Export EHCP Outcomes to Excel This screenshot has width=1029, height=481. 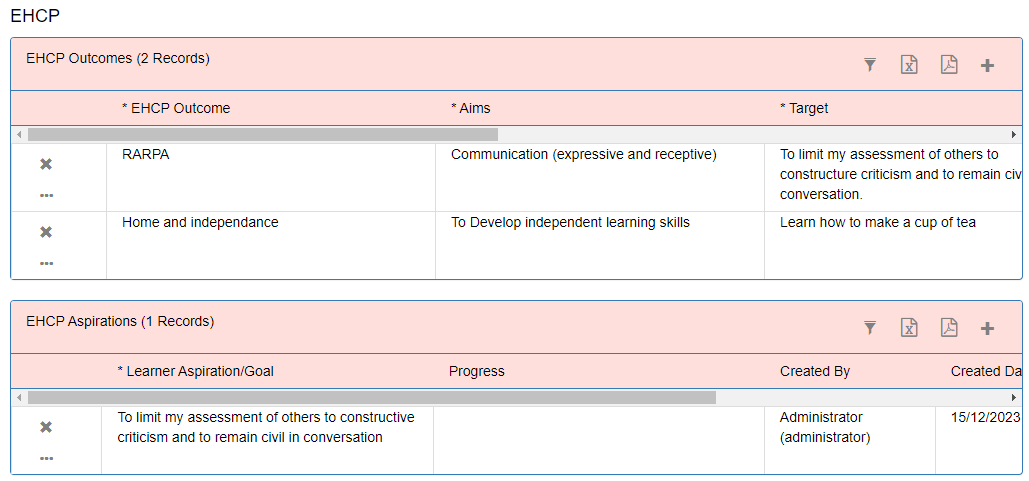pos(909,65)
